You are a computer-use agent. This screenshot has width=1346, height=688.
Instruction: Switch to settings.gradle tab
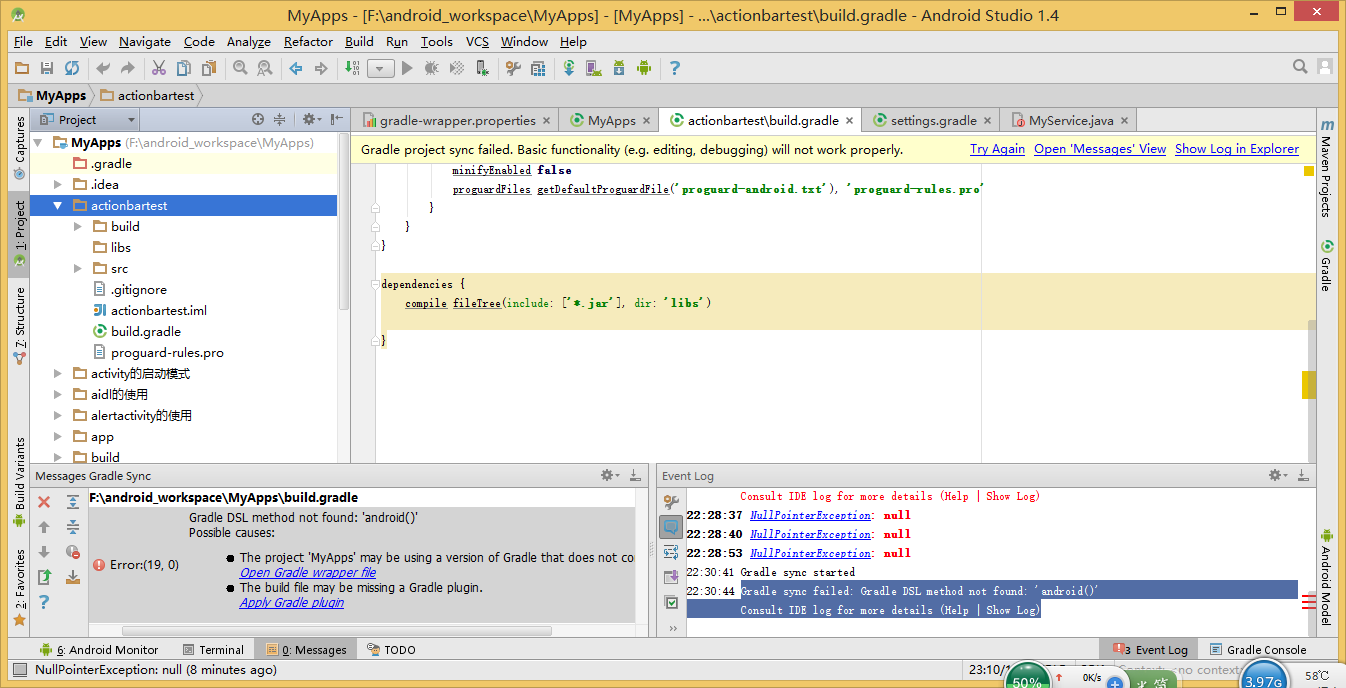[x=933, y=120]
